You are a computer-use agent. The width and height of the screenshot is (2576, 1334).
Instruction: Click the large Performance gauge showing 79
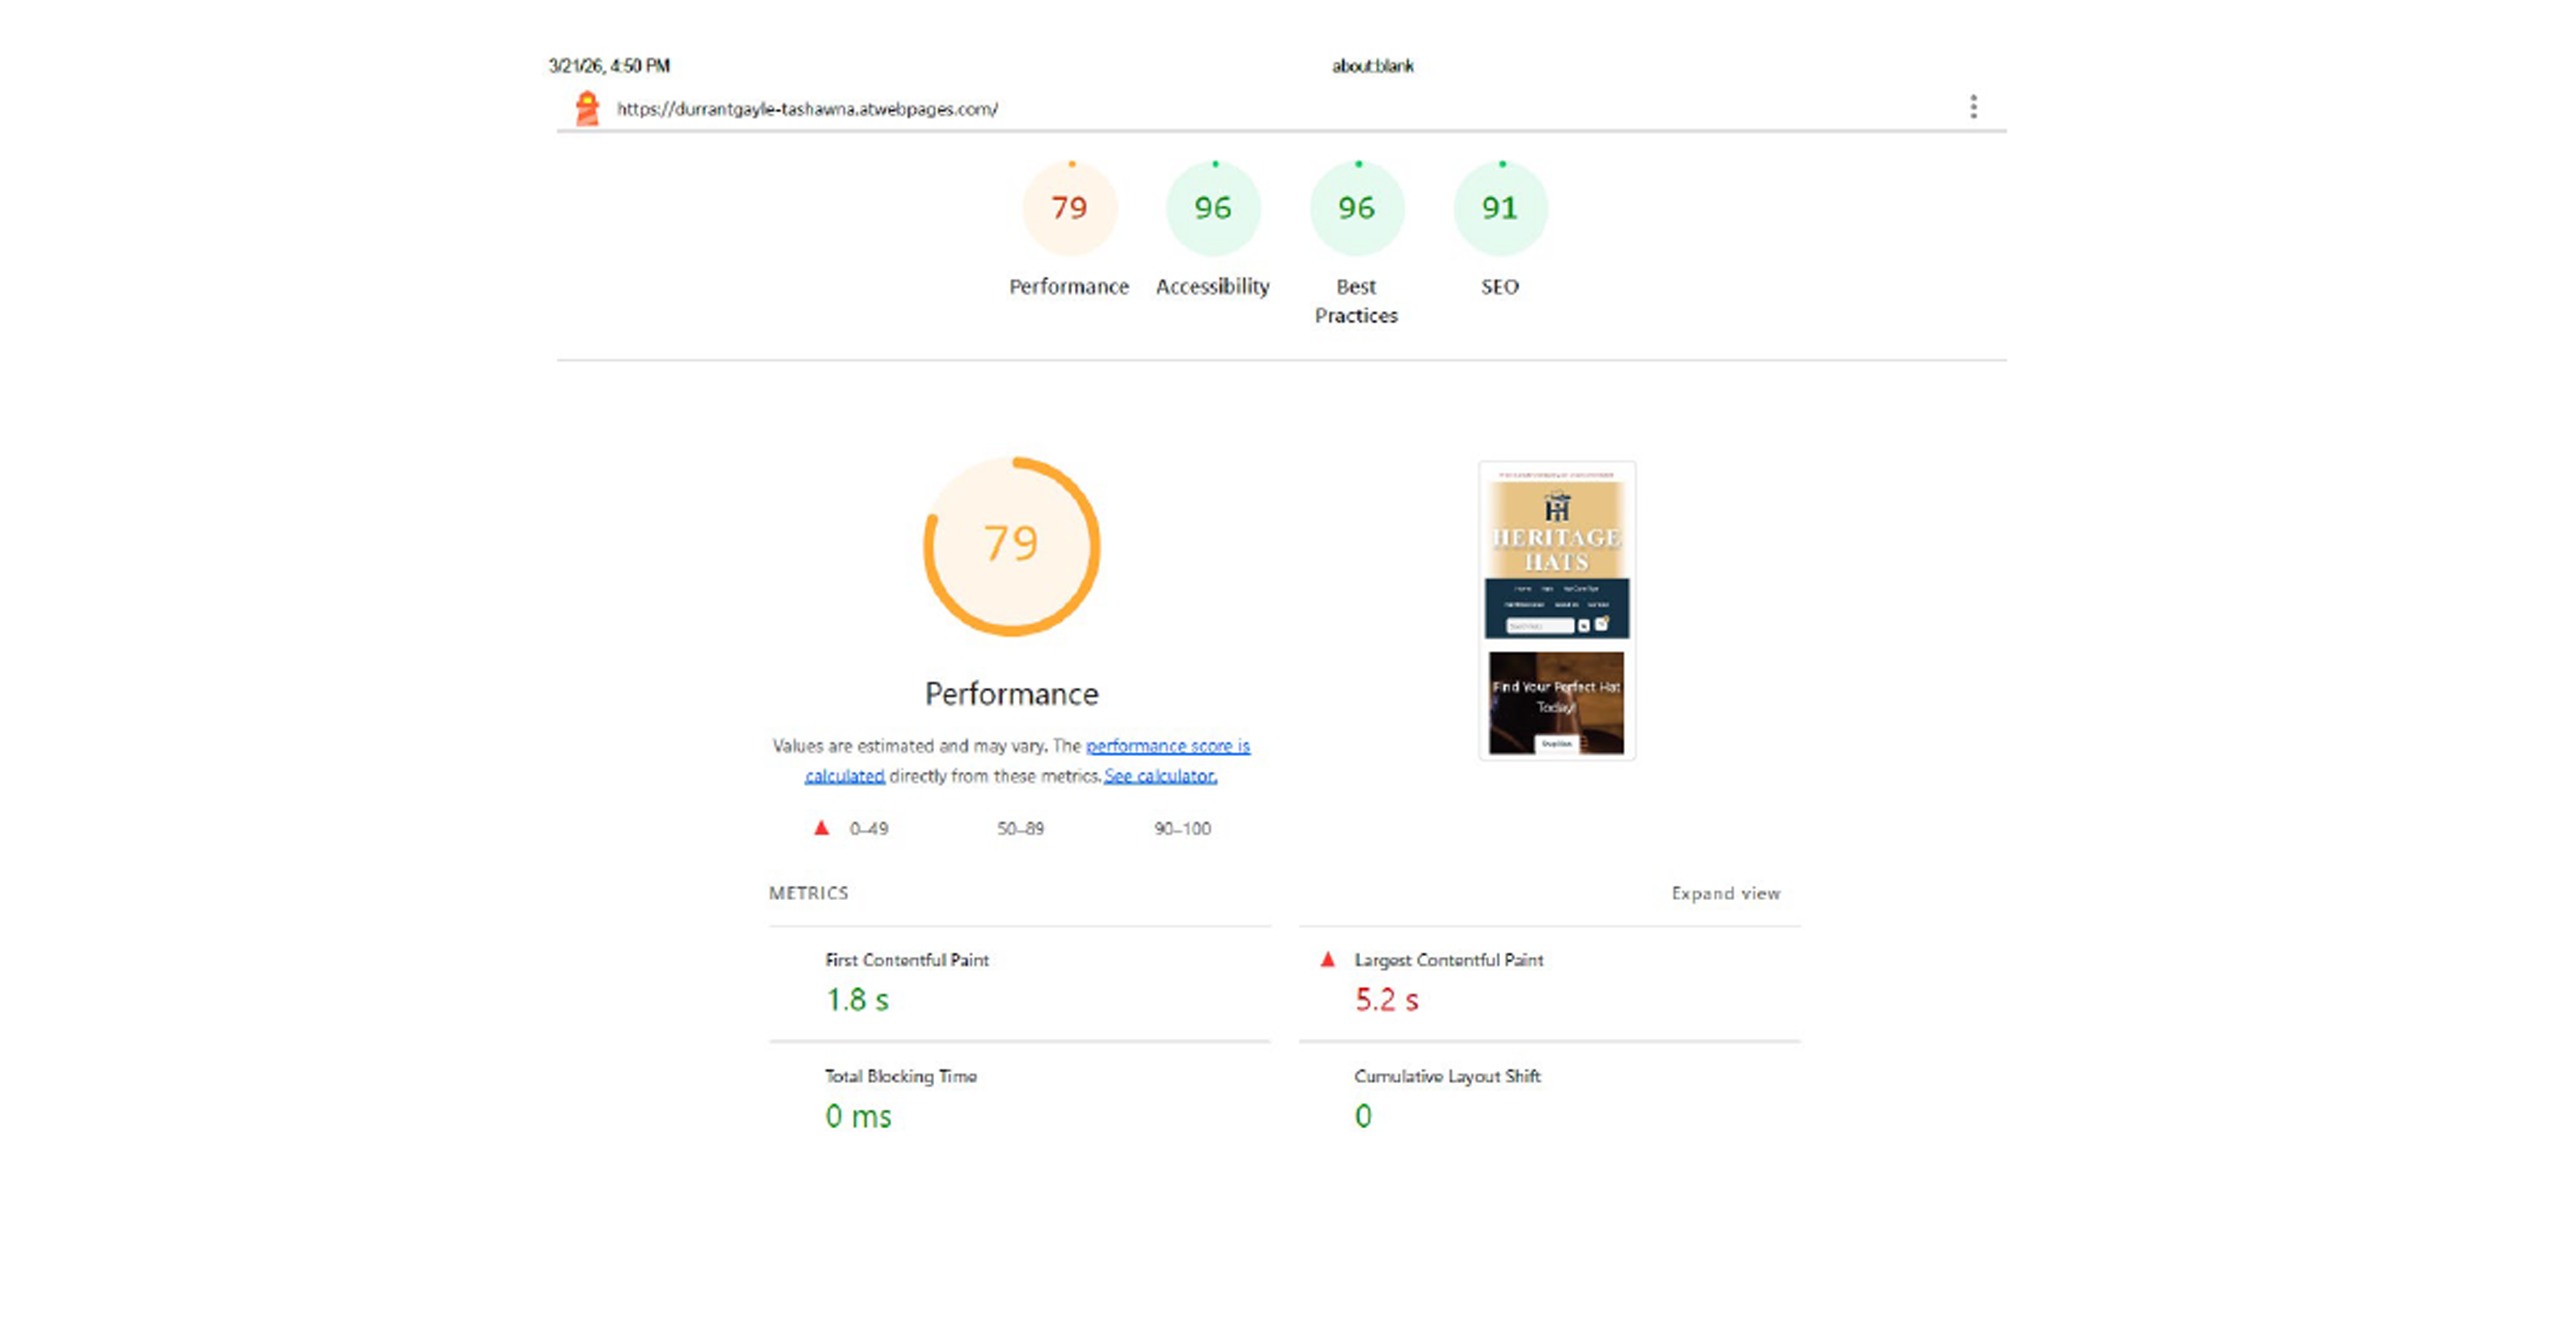1012,546
